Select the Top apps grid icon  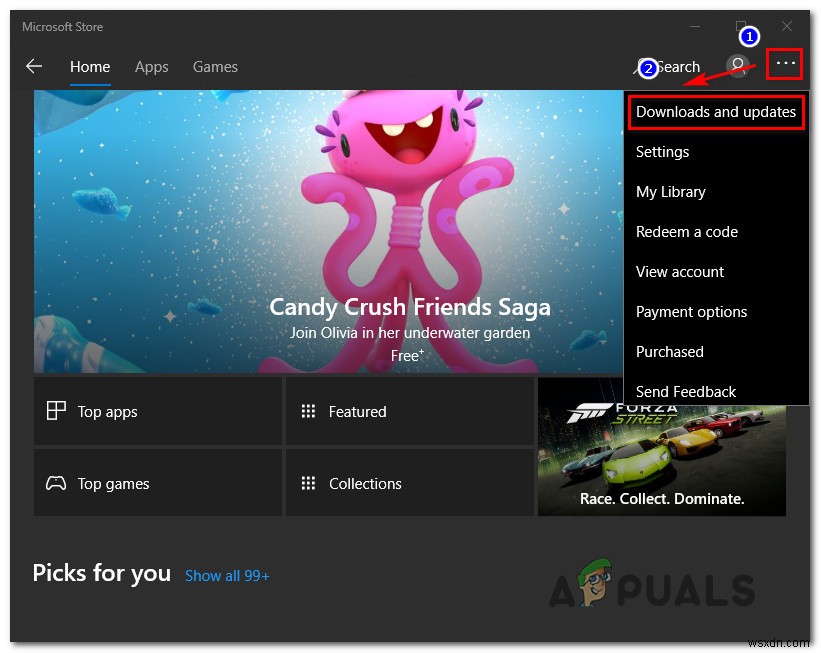pyautogui.click(x=55, y=411)
